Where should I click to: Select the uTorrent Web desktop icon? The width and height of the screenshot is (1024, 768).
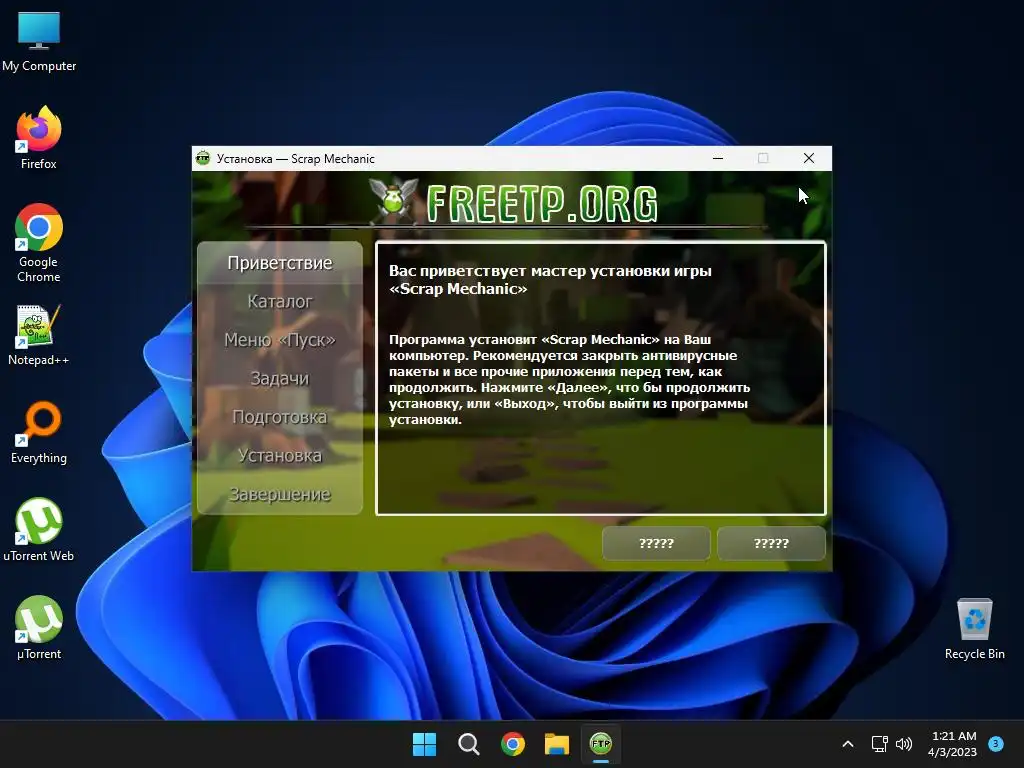click(39, 530)
